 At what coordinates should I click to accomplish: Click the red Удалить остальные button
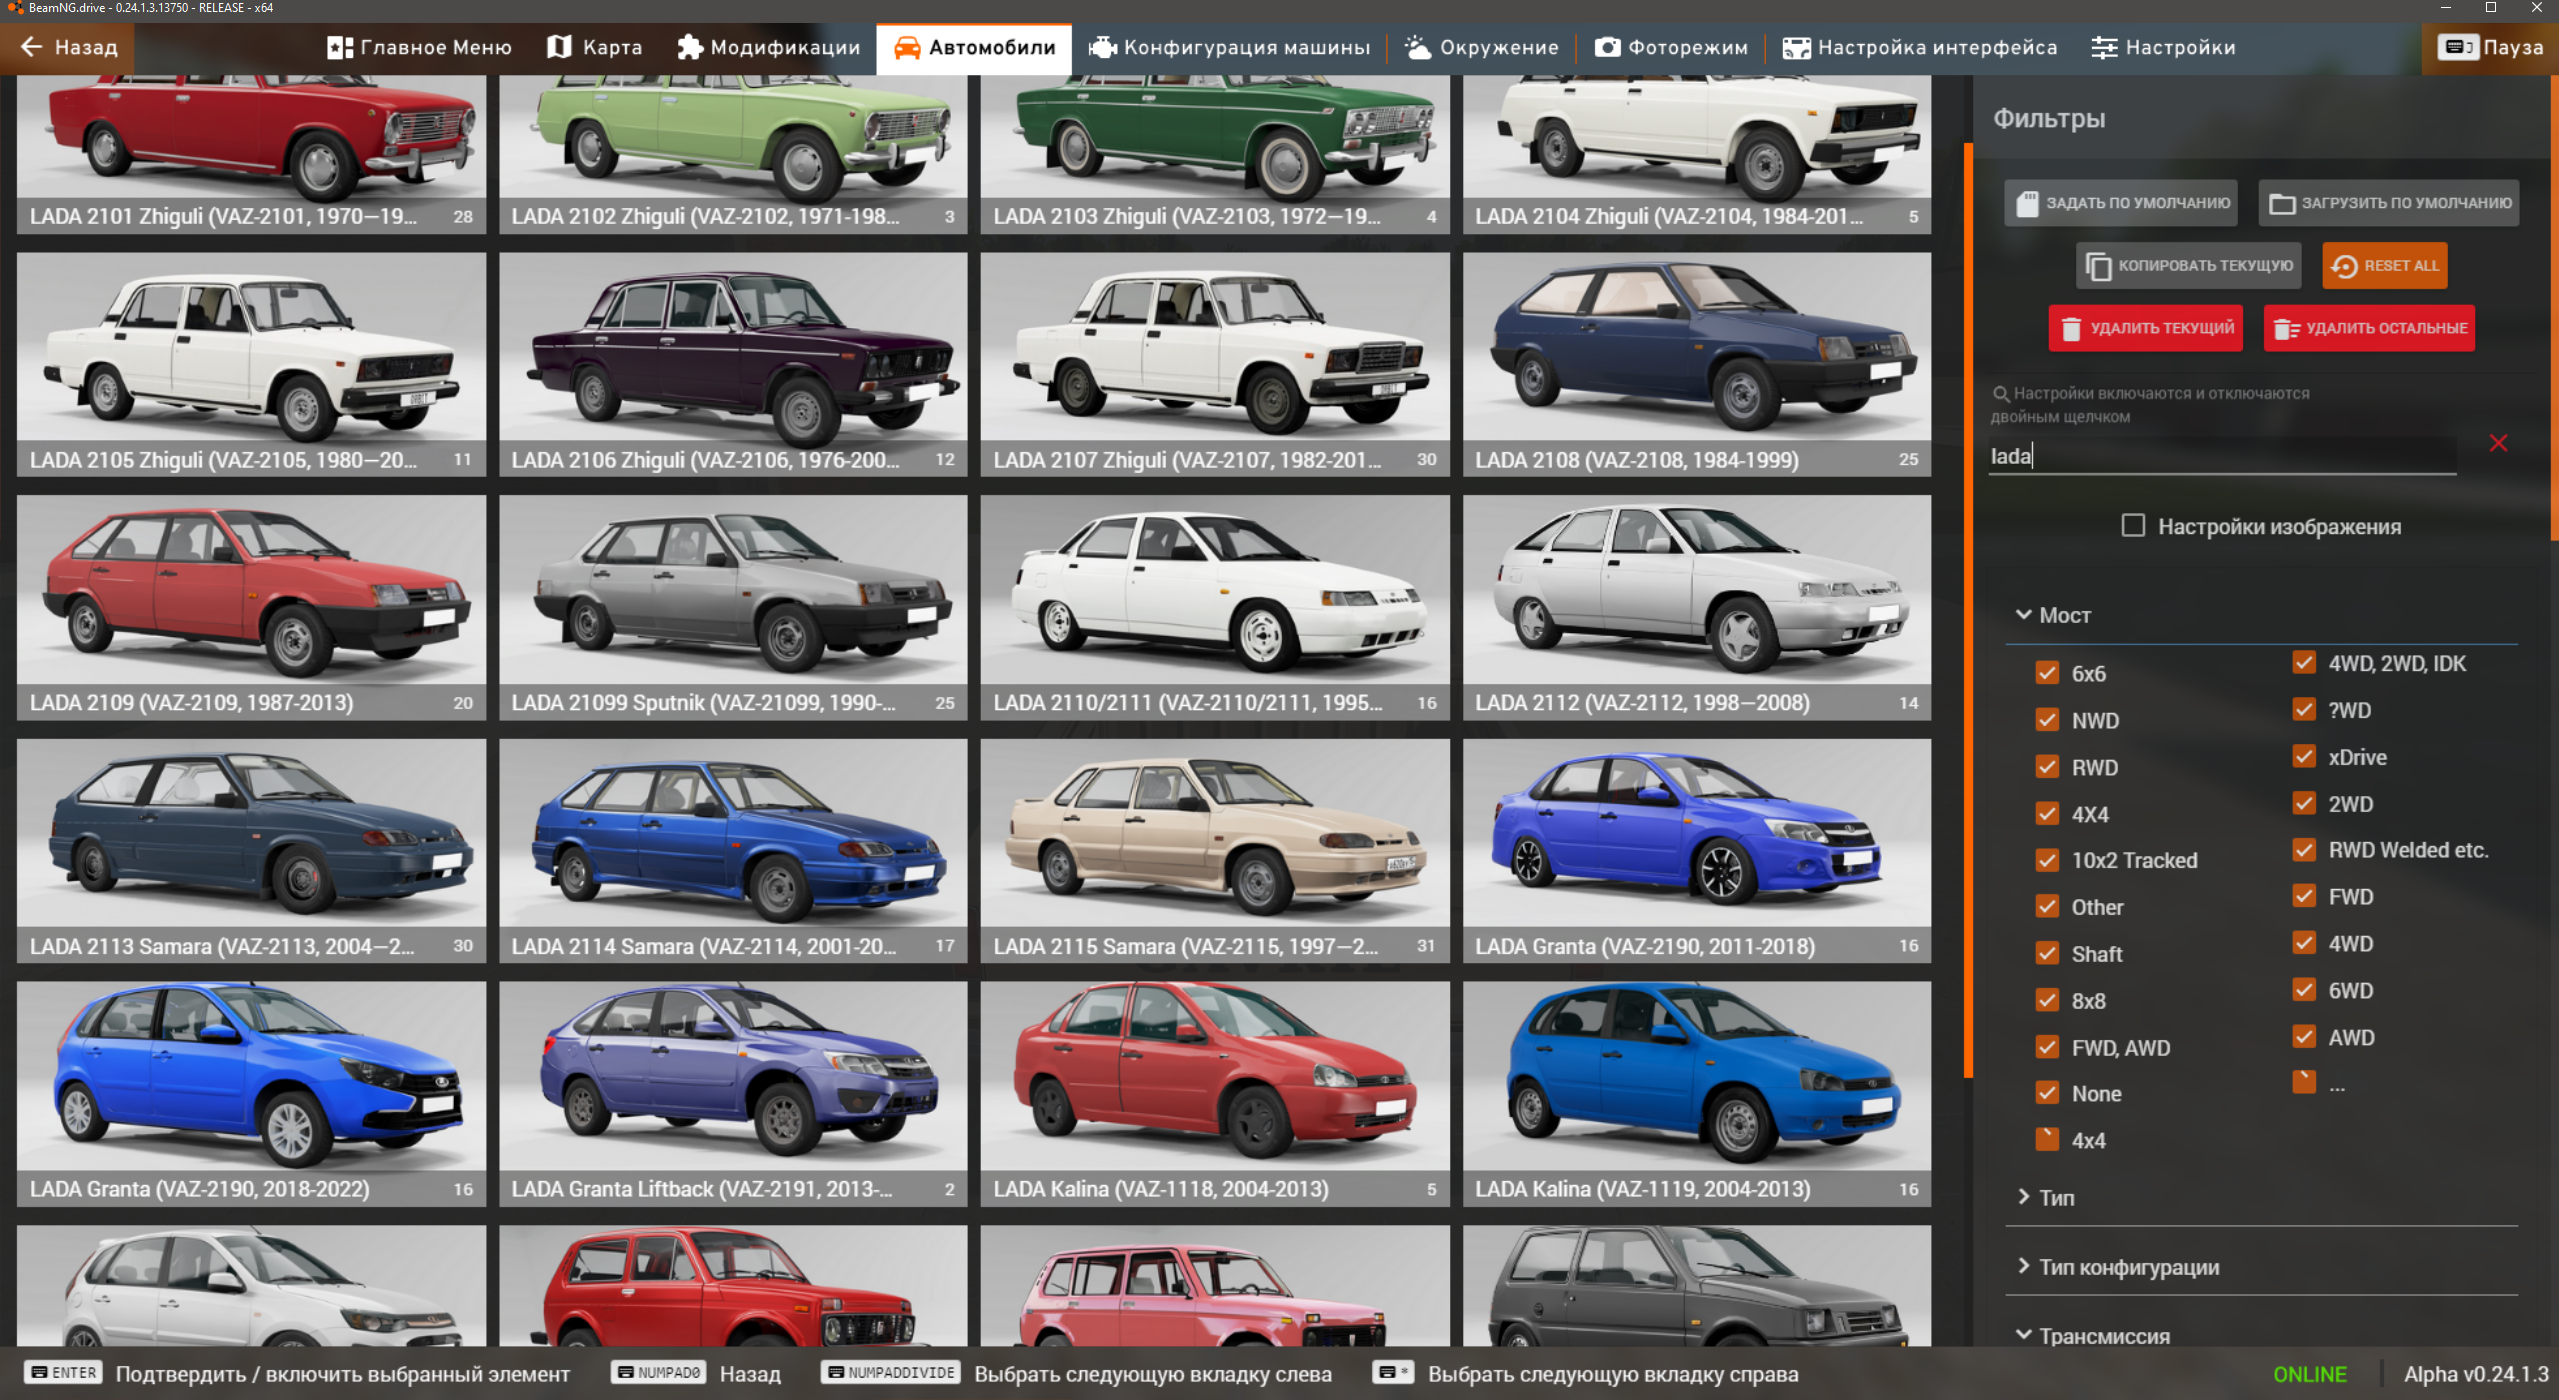[2370, 328]
